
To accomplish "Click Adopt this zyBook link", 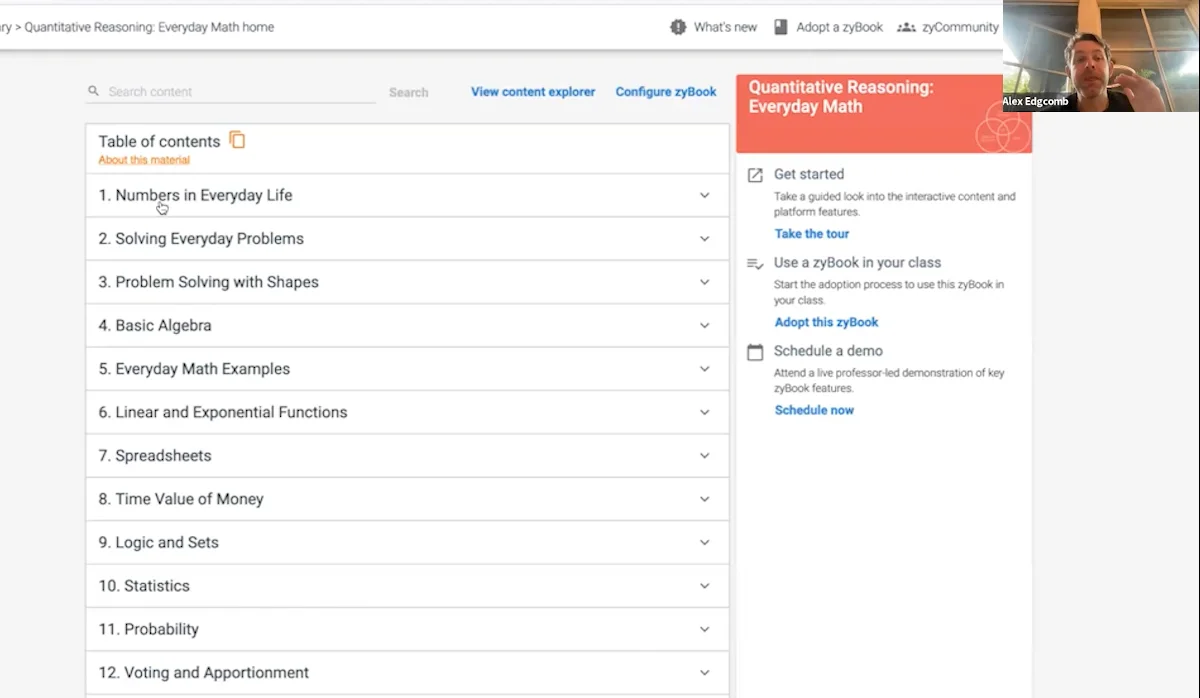I will tap(827, 322).
